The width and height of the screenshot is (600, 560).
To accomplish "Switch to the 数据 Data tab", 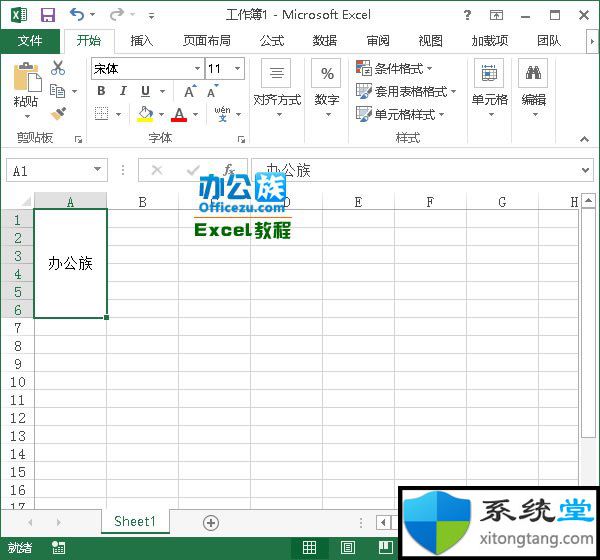I will click(x=325, y=41).
